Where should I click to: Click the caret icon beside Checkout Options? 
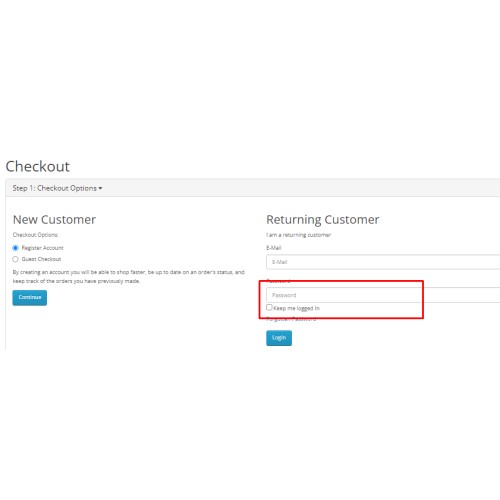tap(100, 188)
